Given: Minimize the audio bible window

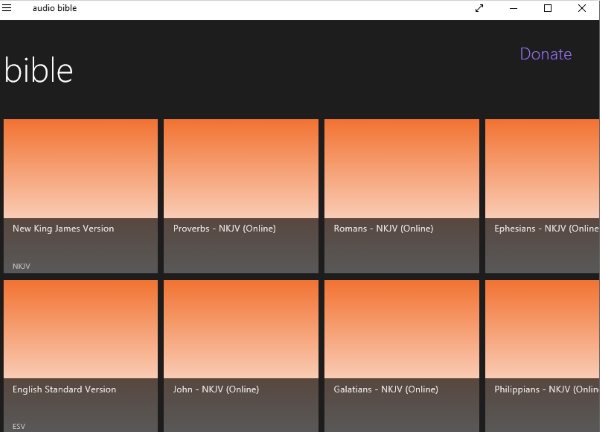Looking at the screenshot, I should [514, 8].
